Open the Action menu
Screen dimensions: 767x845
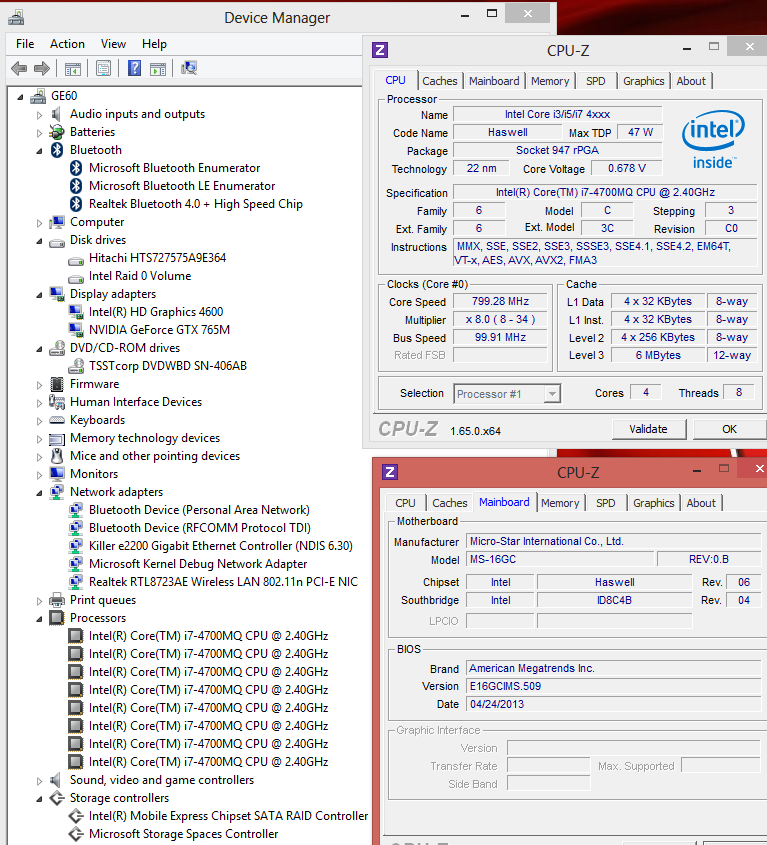click(x=67, y=44)
